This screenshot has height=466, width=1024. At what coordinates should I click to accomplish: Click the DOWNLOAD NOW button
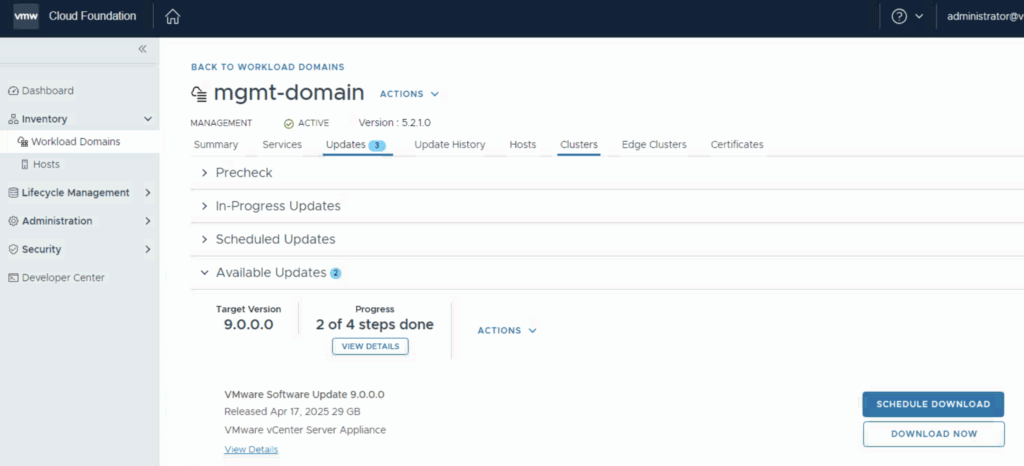tap(933, 434)
